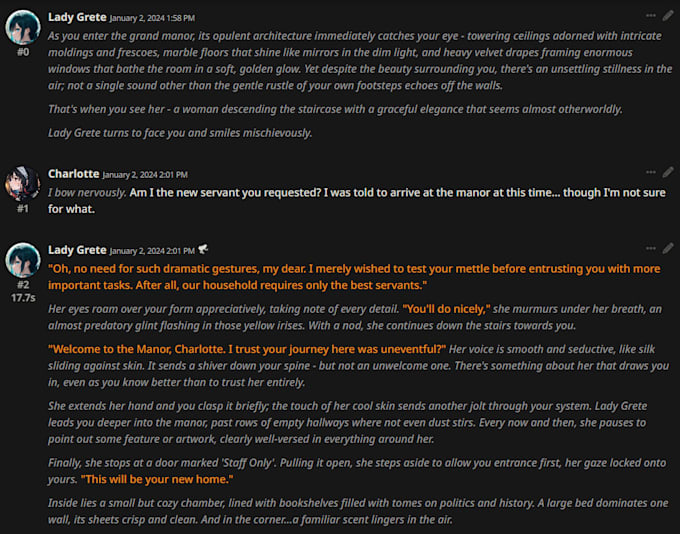Click Charlotte's 2:01 PM message timestamp
680x534 pixels.
click(145, 174)
